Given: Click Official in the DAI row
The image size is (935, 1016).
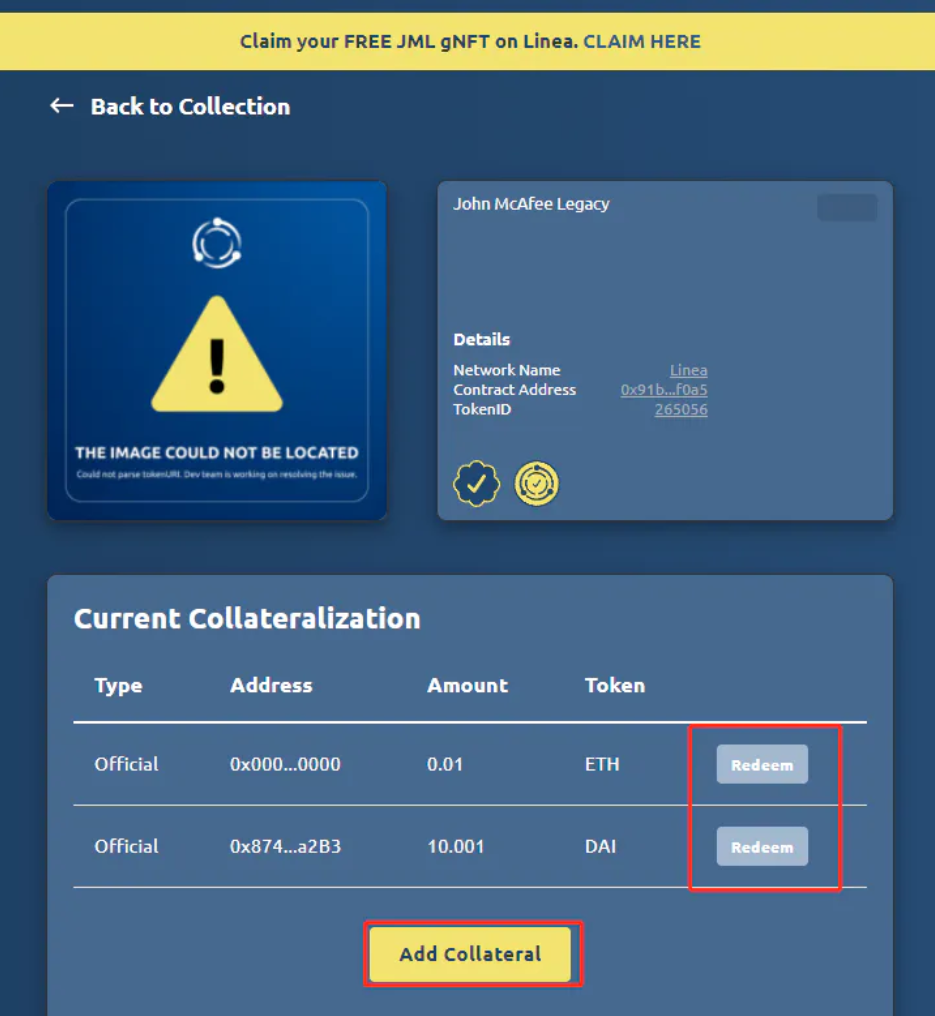Looking at the screenshot, I should 126,846.
